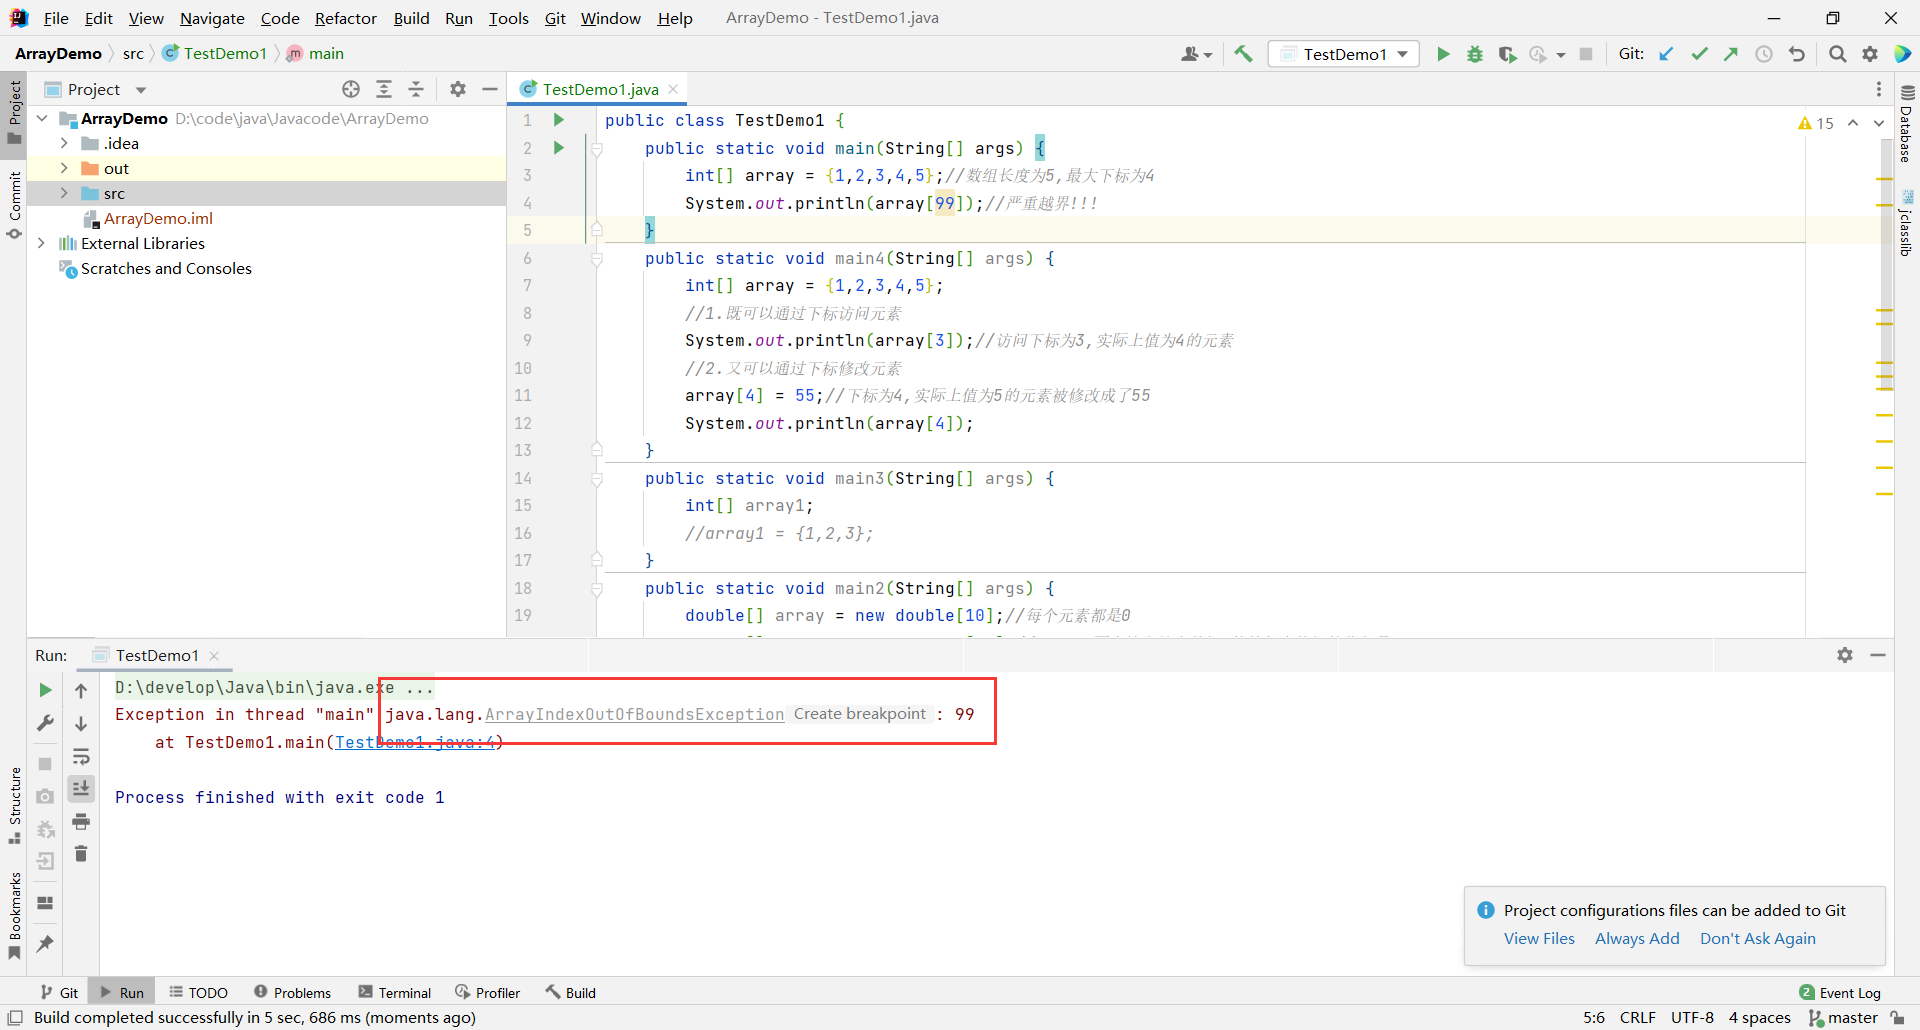Screen dimensions: 1920x1030
Task: Clear All console output trash icon
Action: pos(81,854)
